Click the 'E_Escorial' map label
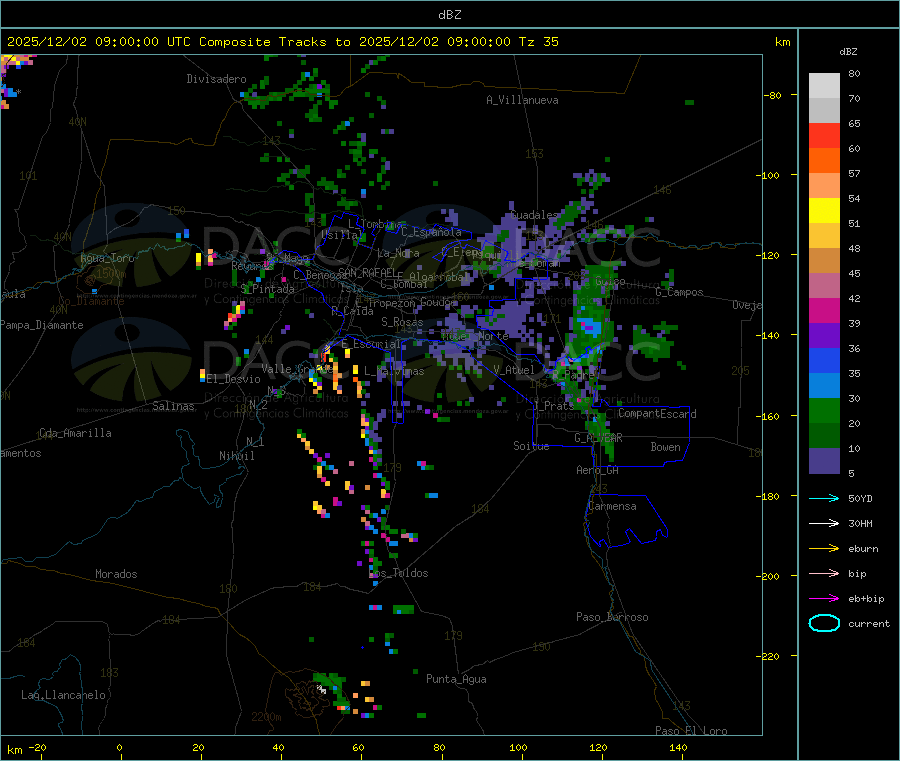This screenshot has width=900, height=761. tap(371, 344)
